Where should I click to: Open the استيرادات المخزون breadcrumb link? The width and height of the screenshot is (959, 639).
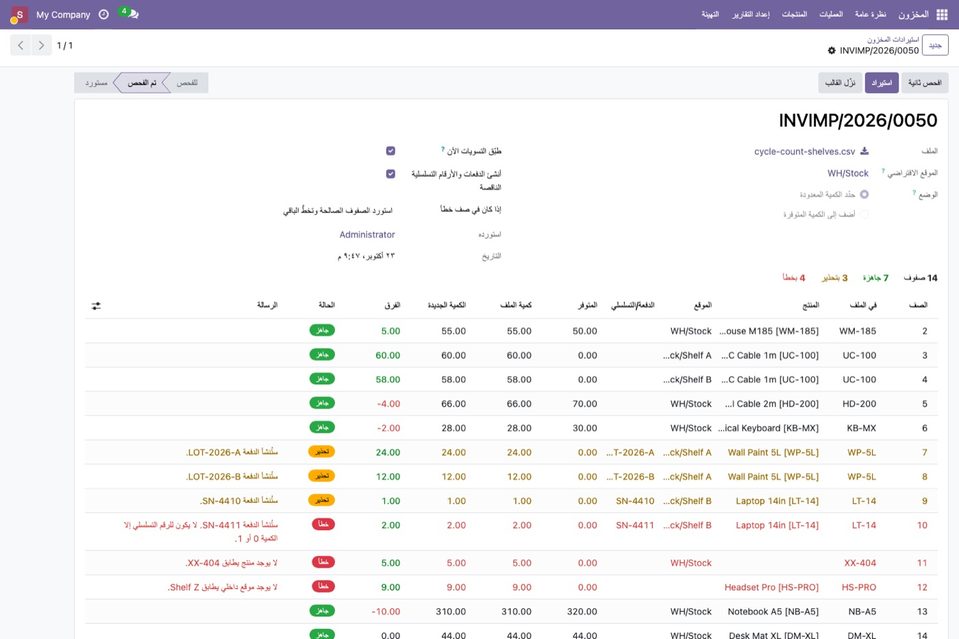892,39
